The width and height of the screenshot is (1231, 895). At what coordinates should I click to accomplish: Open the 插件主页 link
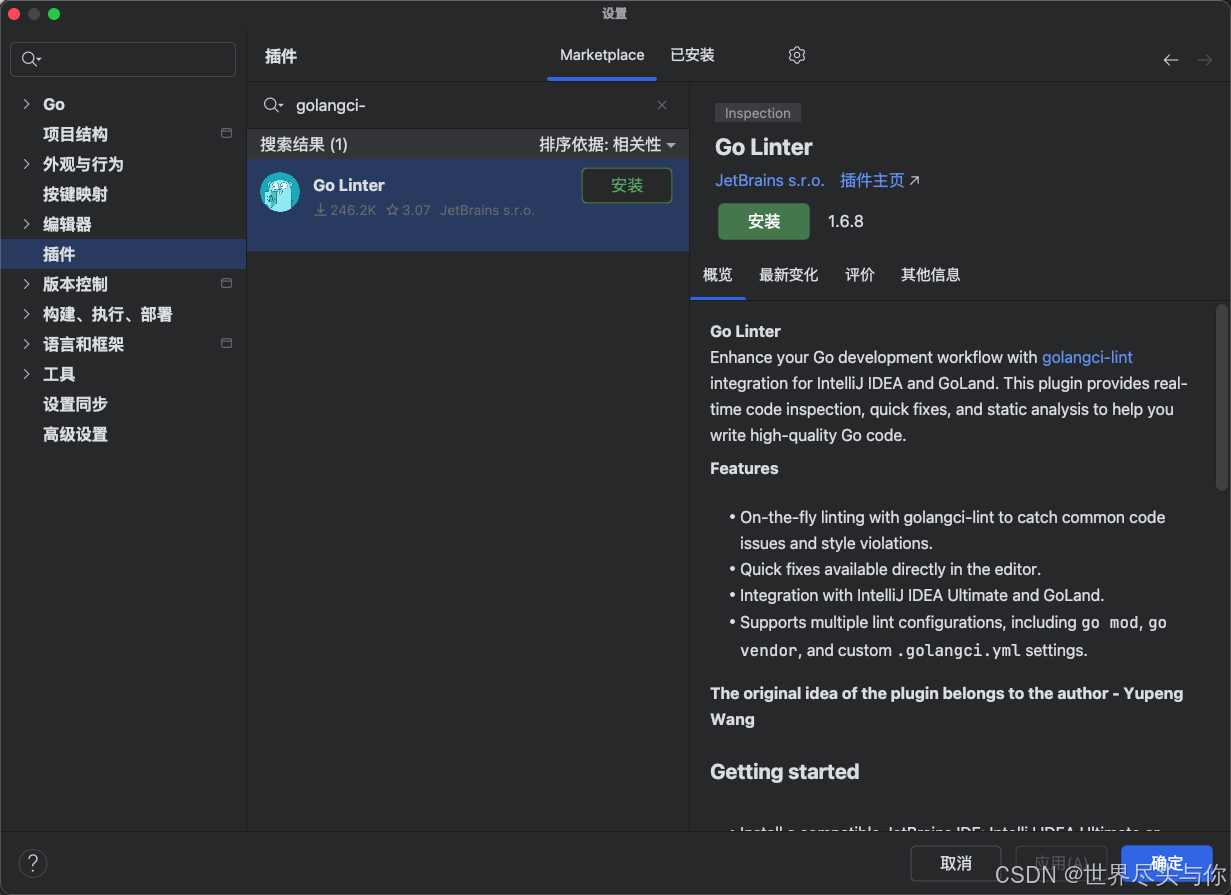(x=879, y=181)
